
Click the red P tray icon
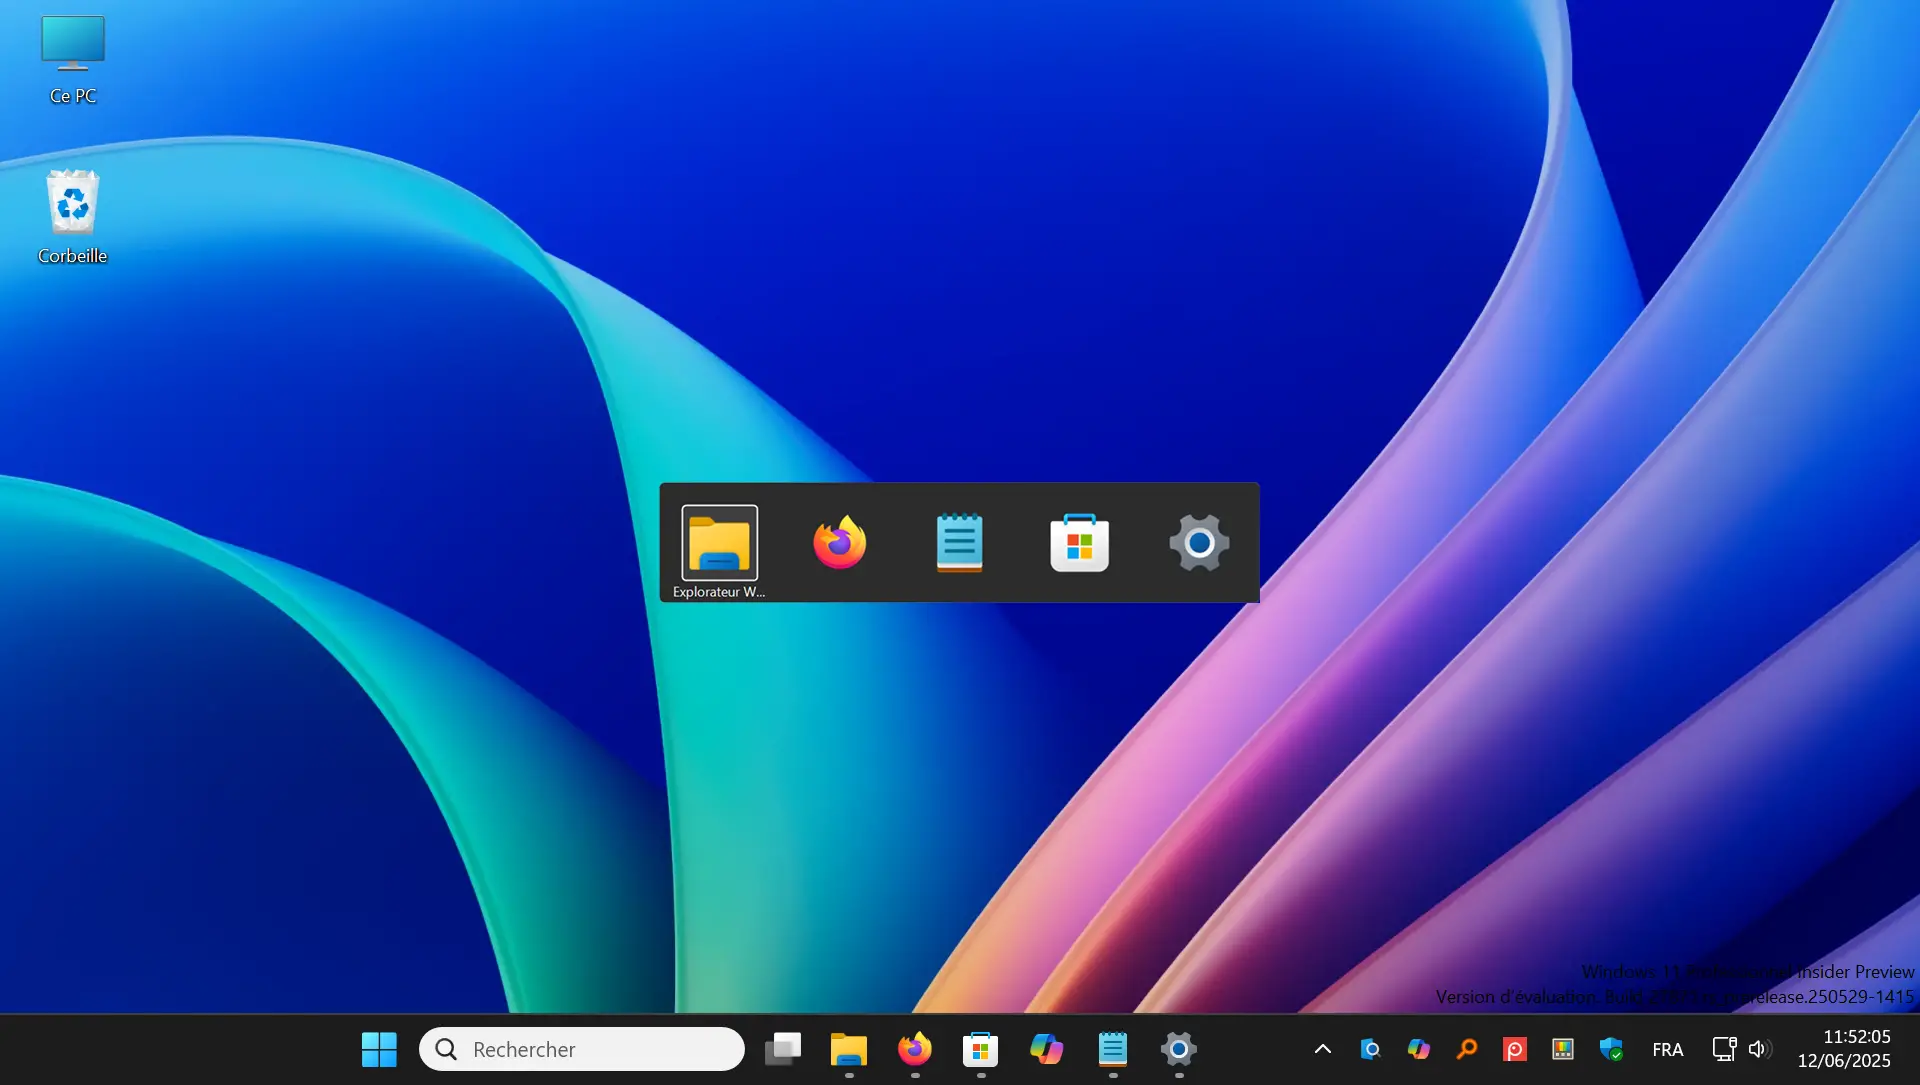[1515, 1049]
